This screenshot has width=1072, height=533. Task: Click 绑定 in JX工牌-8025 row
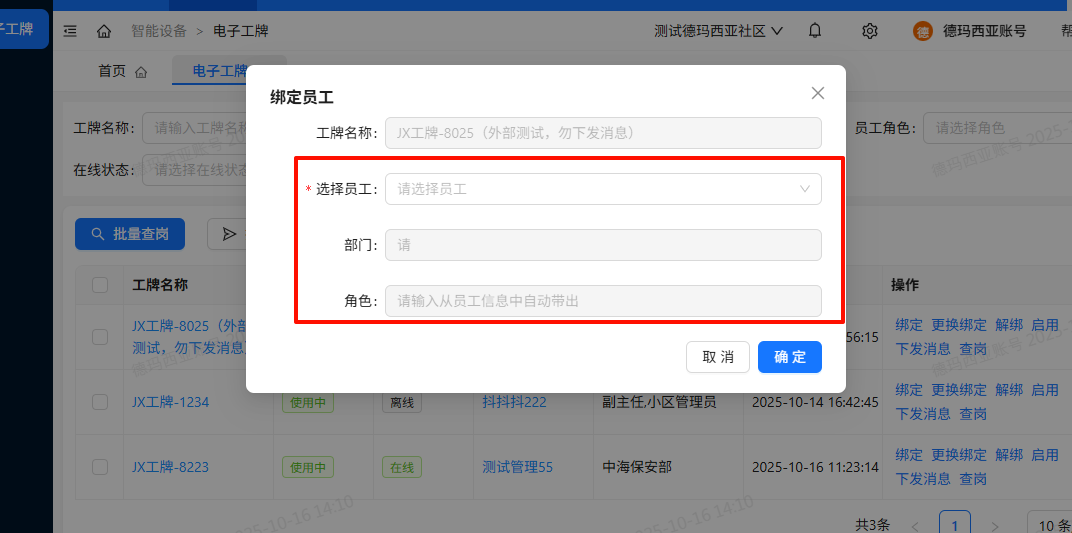click(909, 325)
